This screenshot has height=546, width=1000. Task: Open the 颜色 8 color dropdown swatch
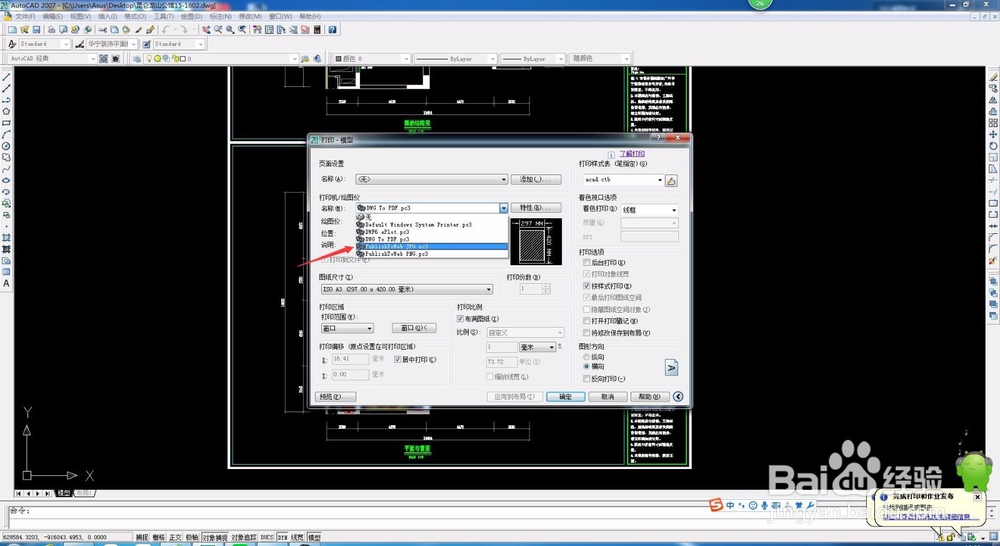tap(372, 59)
